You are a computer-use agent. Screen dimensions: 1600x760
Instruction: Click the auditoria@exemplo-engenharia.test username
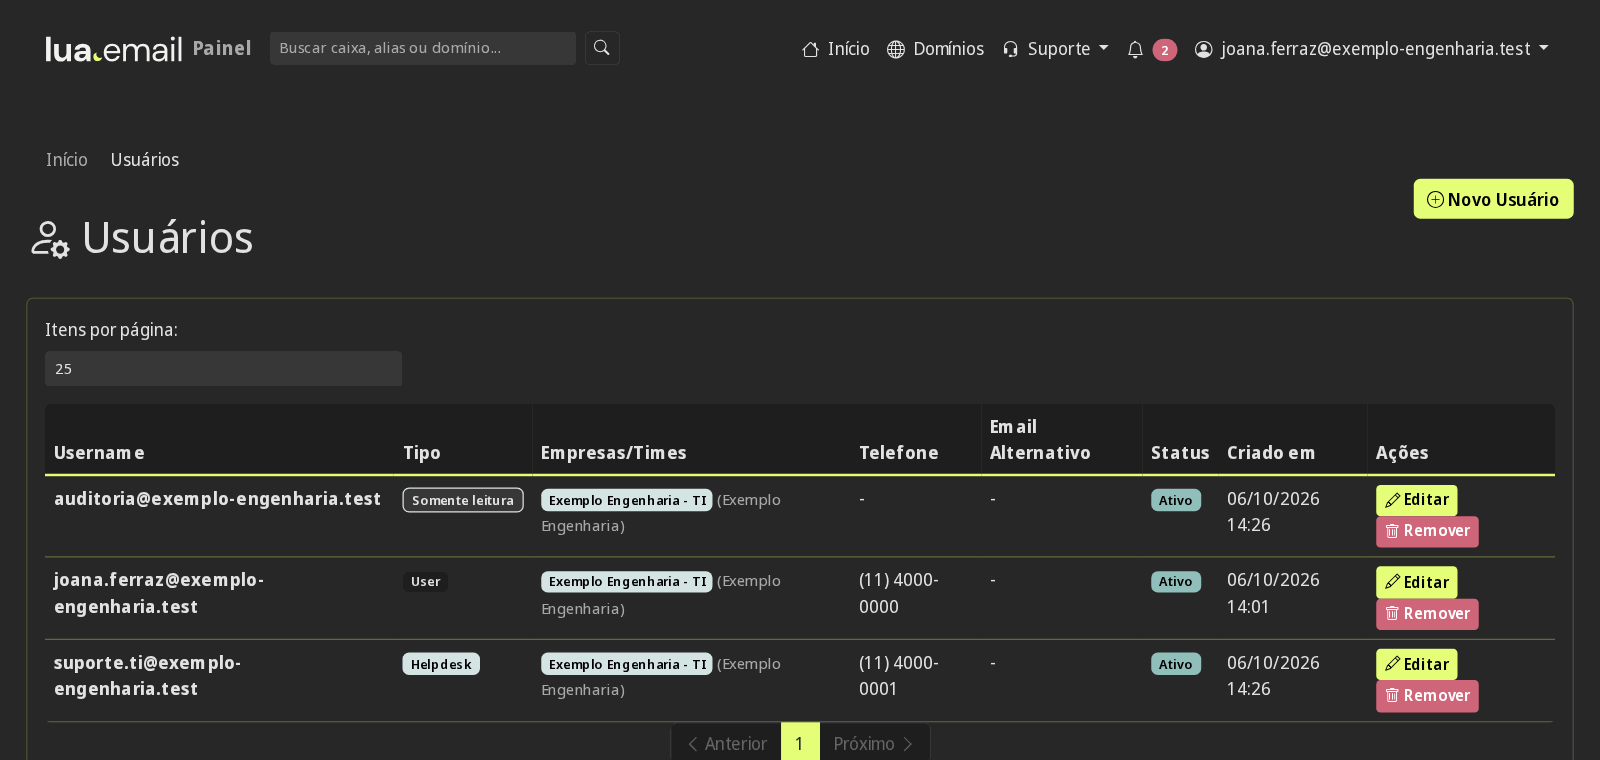pos(217,499)
